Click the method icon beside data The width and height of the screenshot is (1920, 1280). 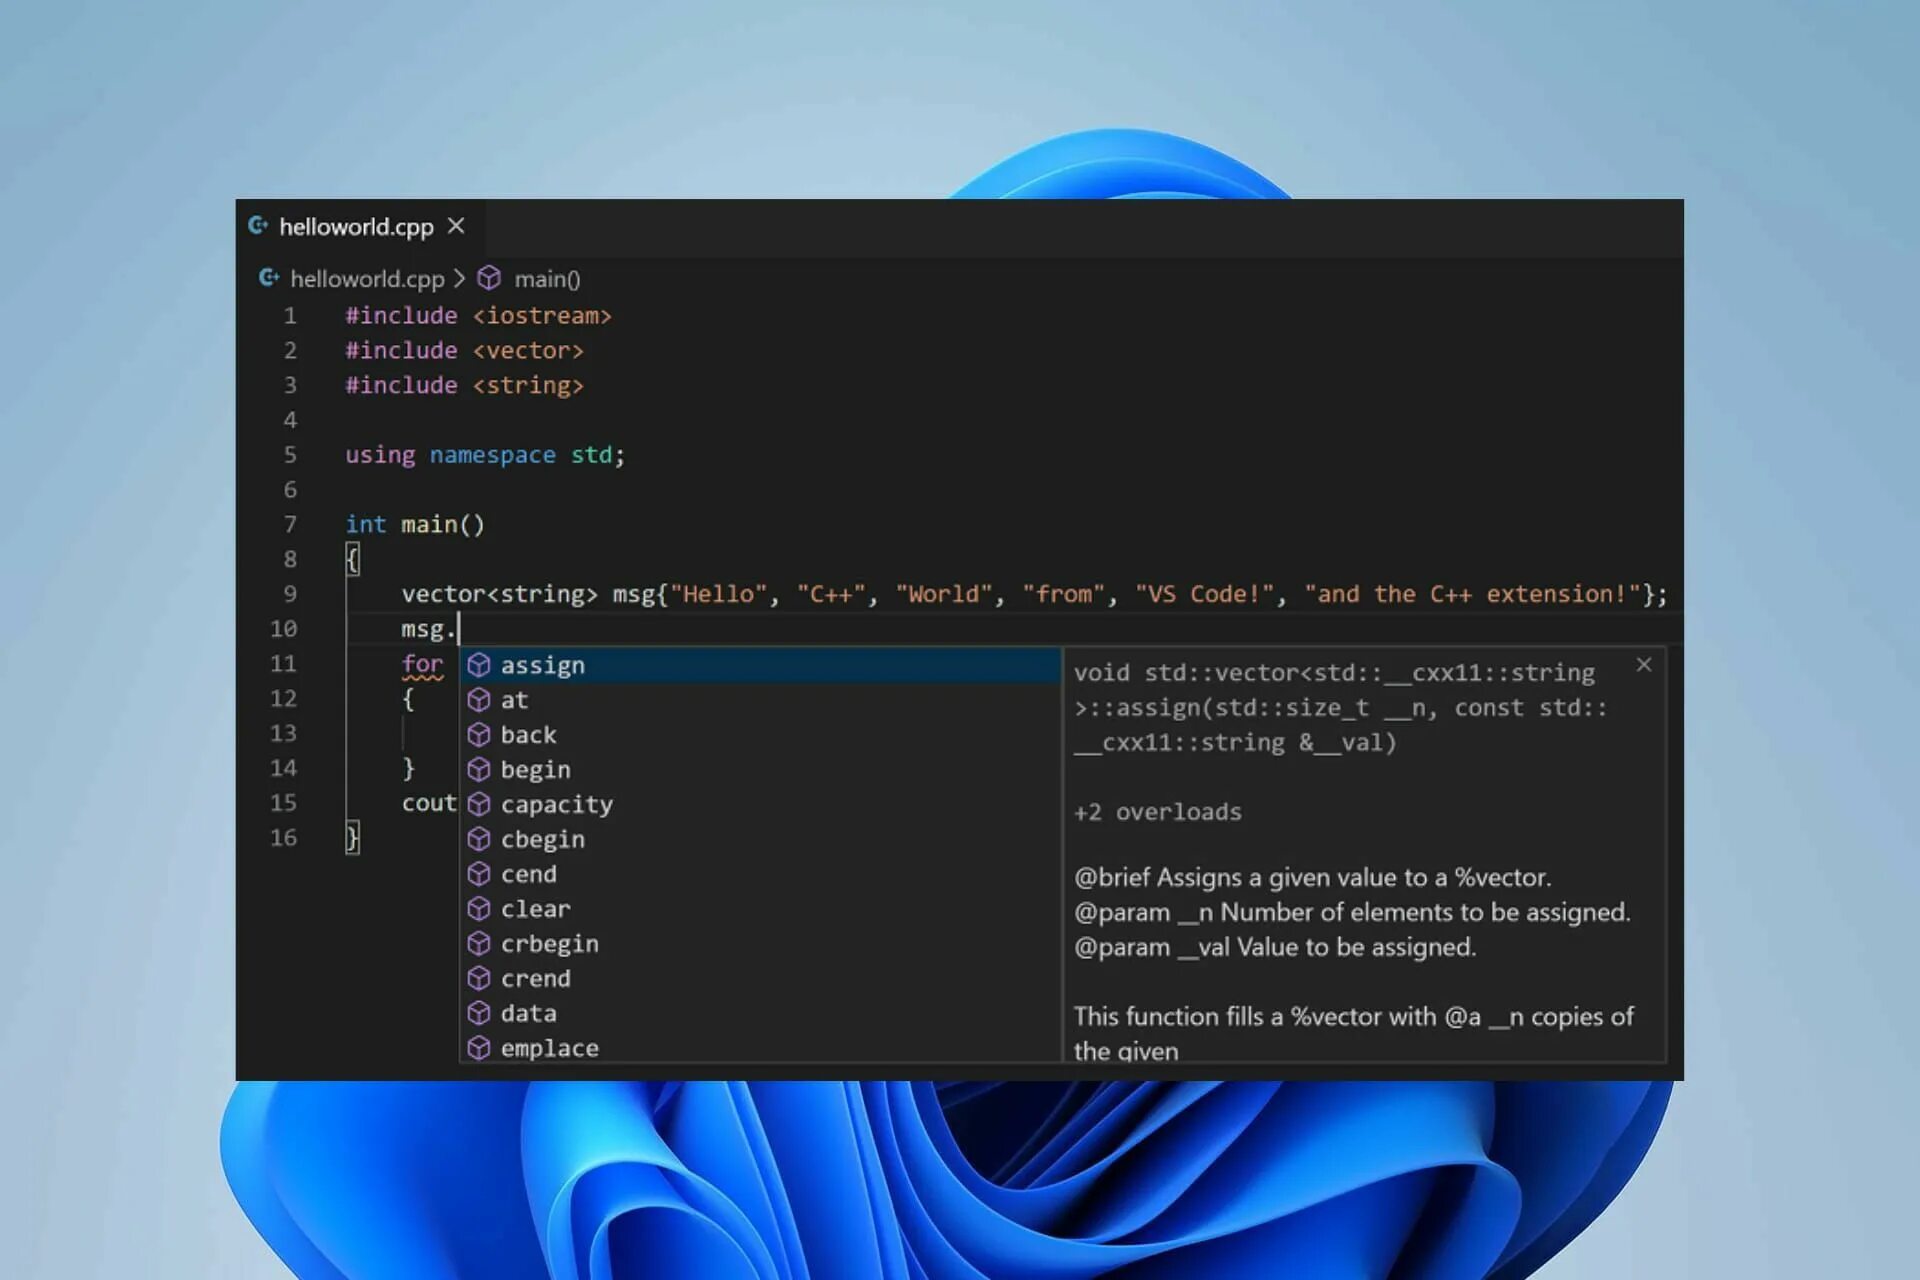(479, 1013)
